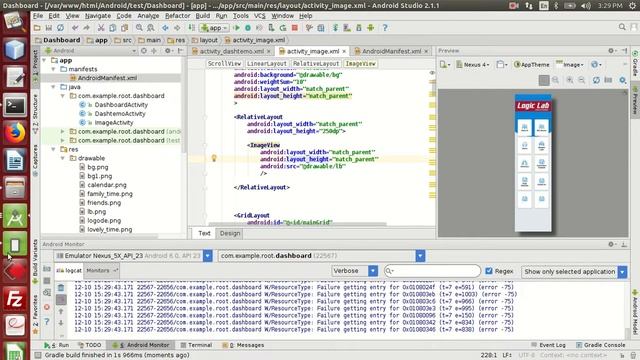Select the LinearLayout breadcrumb
640x360 pixels.
267,64
